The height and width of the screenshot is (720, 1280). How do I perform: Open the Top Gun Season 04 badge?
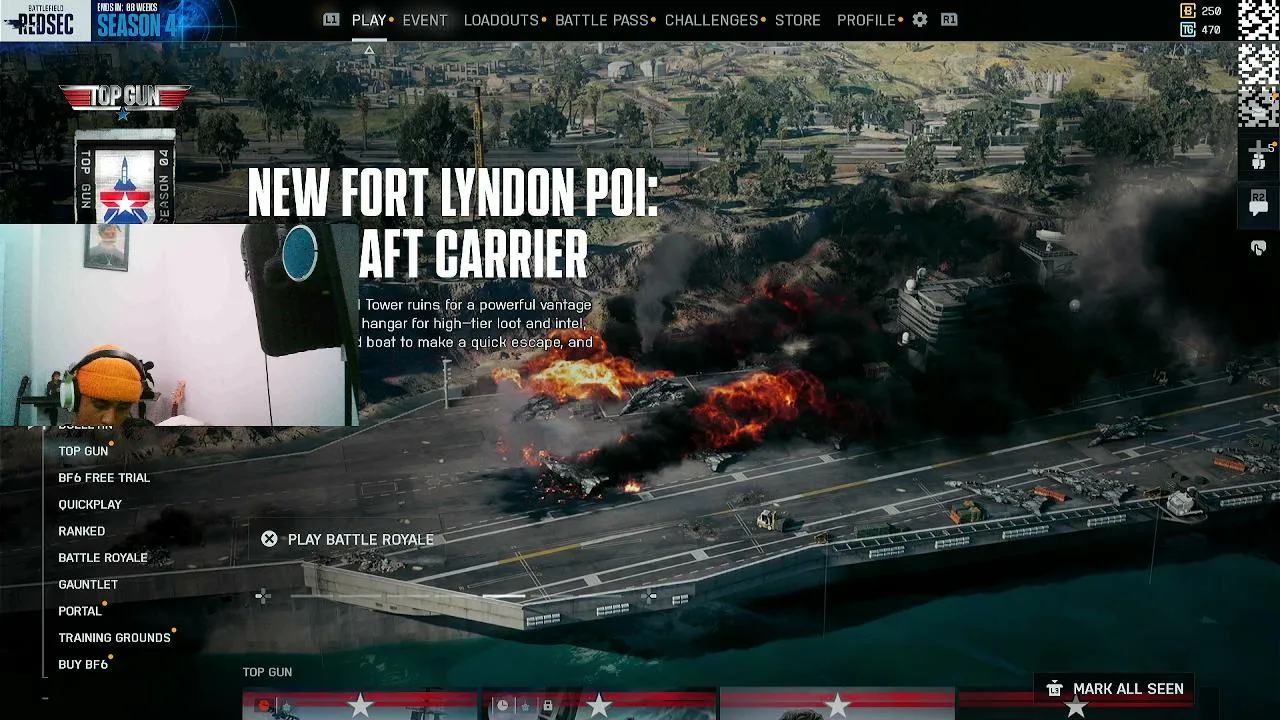tap(125, 177)
